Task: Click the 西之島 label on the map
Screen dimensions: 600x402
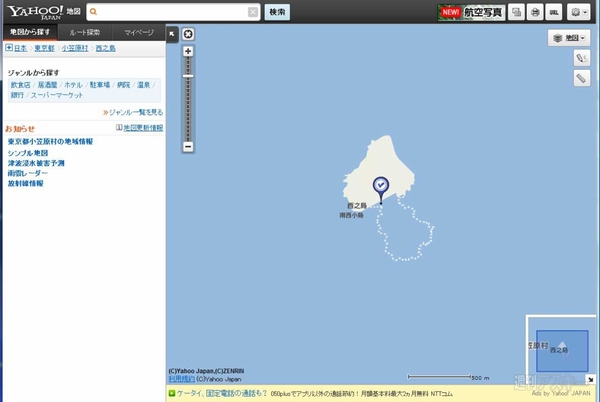Action: click(x=357, y=206)
